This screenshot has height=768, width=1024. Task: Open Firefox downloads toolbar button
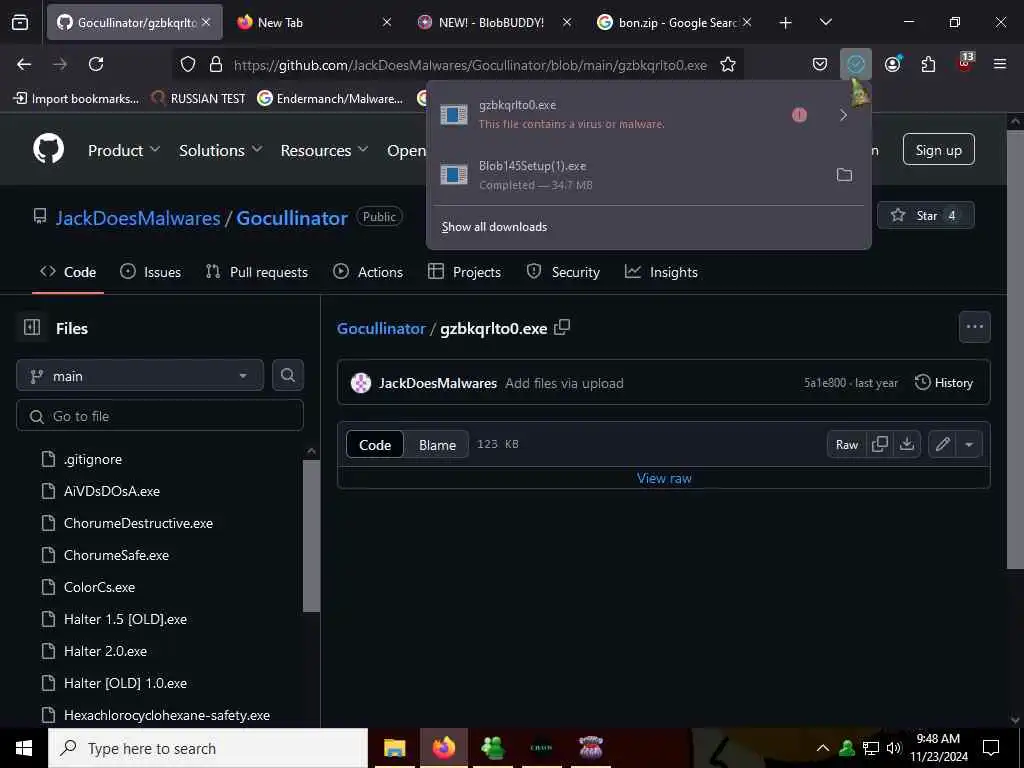coord(856,64)
